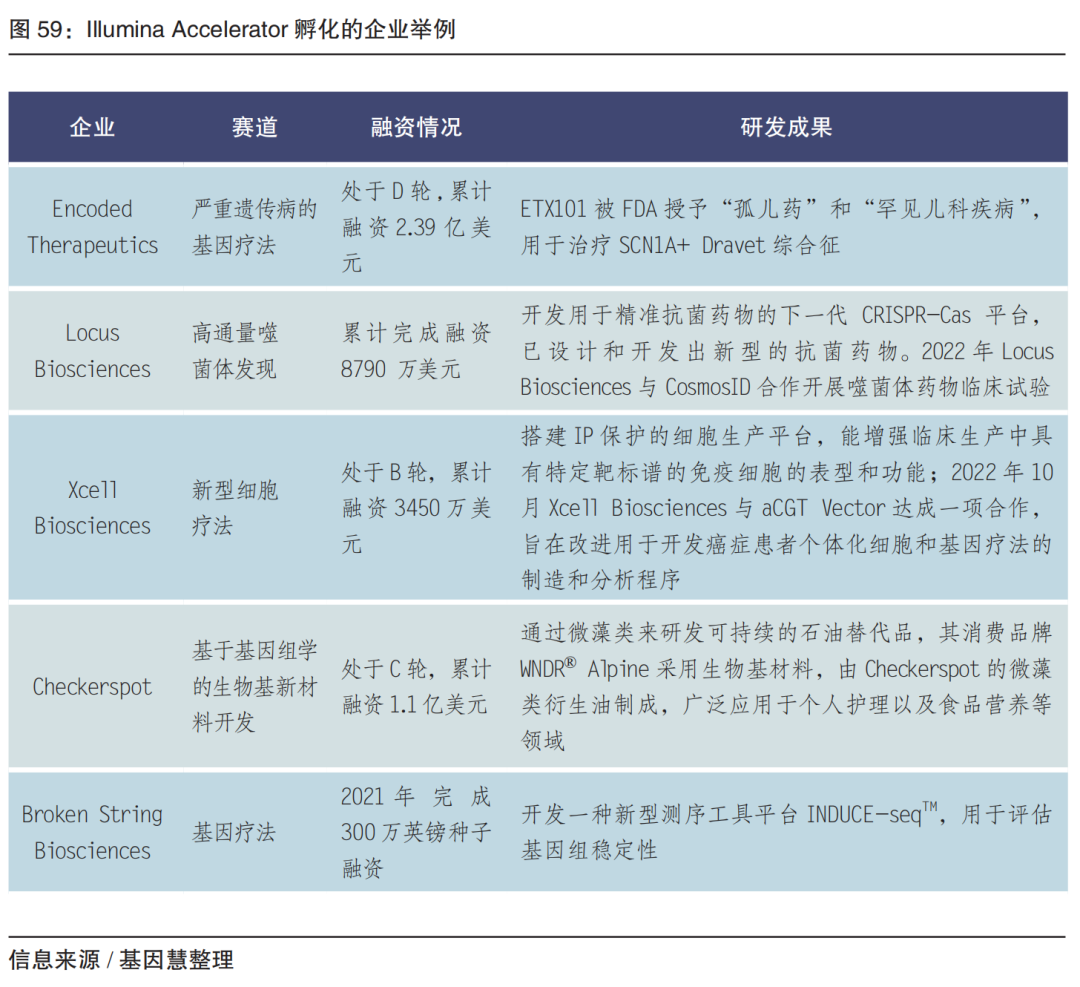The width and height of the screenshot is (1080, 987).
Task: Click the Locus Biosciences company cell
Action: pyautogui.click(x=92, y=351)
